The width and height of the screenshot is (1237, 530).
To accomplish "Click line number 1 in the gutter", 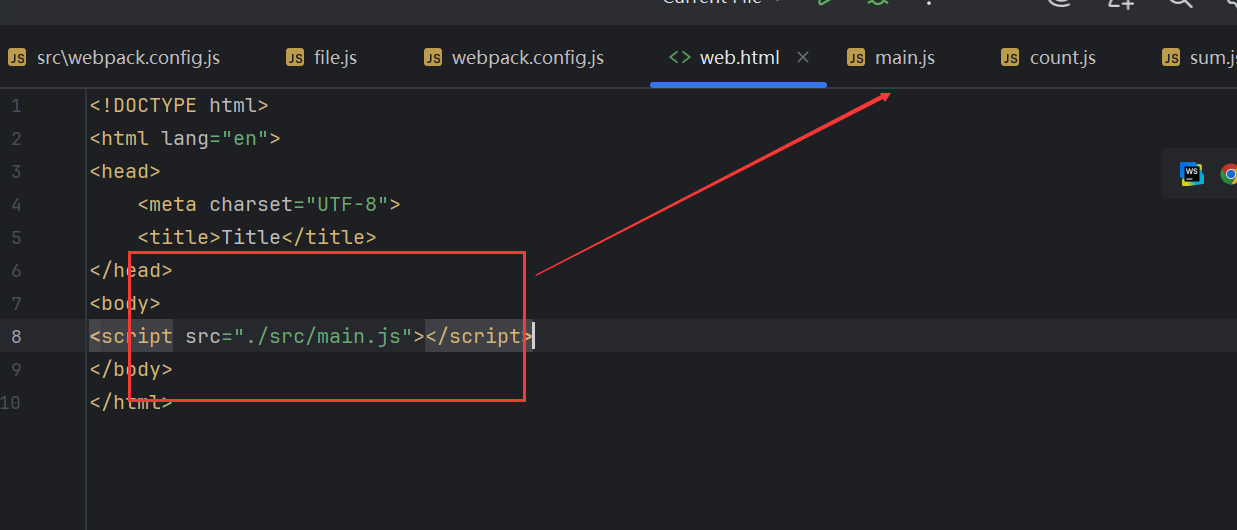I will pyautogui.click(x=15, y=105).
